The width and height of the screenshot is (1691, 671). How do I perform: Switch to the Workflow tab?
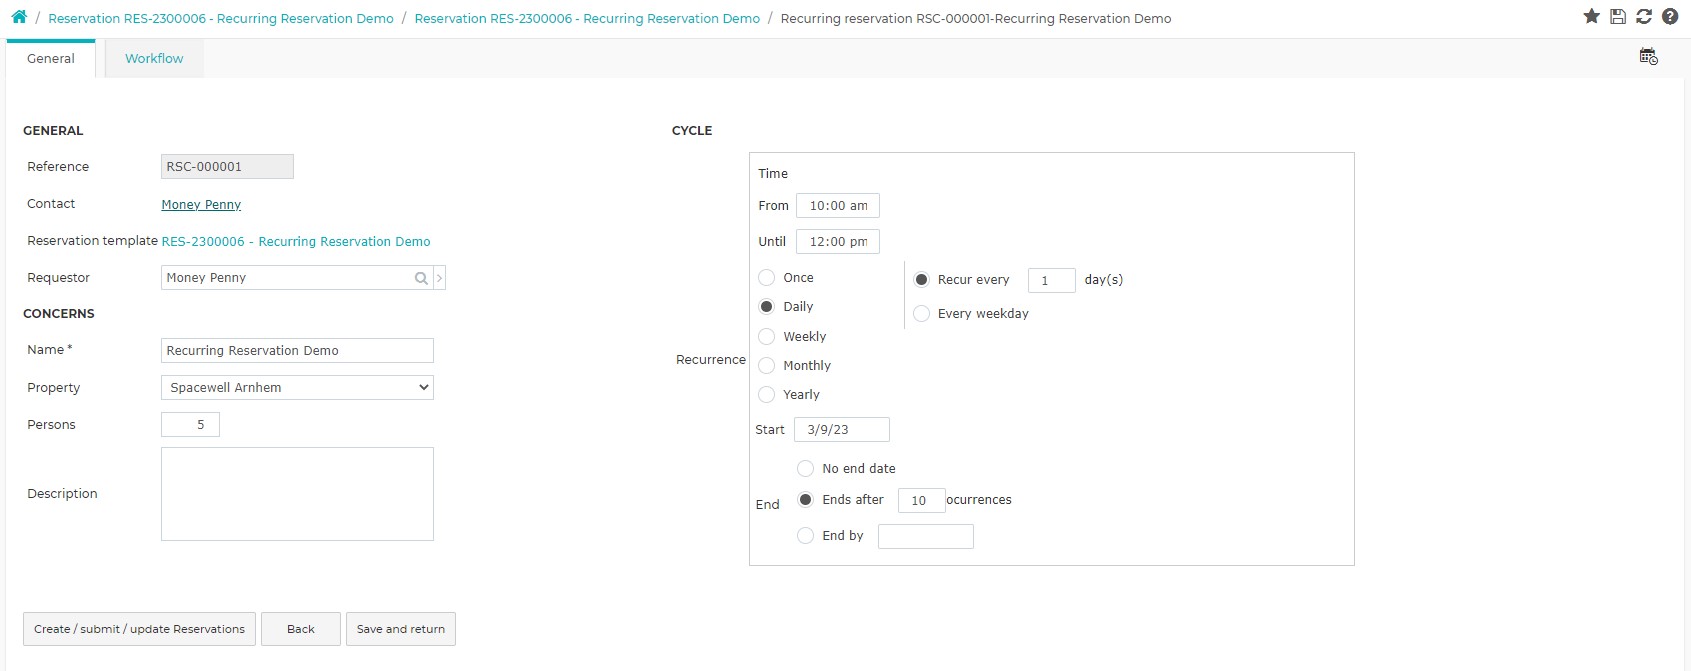pyautogui.click(x=154, y=59)
